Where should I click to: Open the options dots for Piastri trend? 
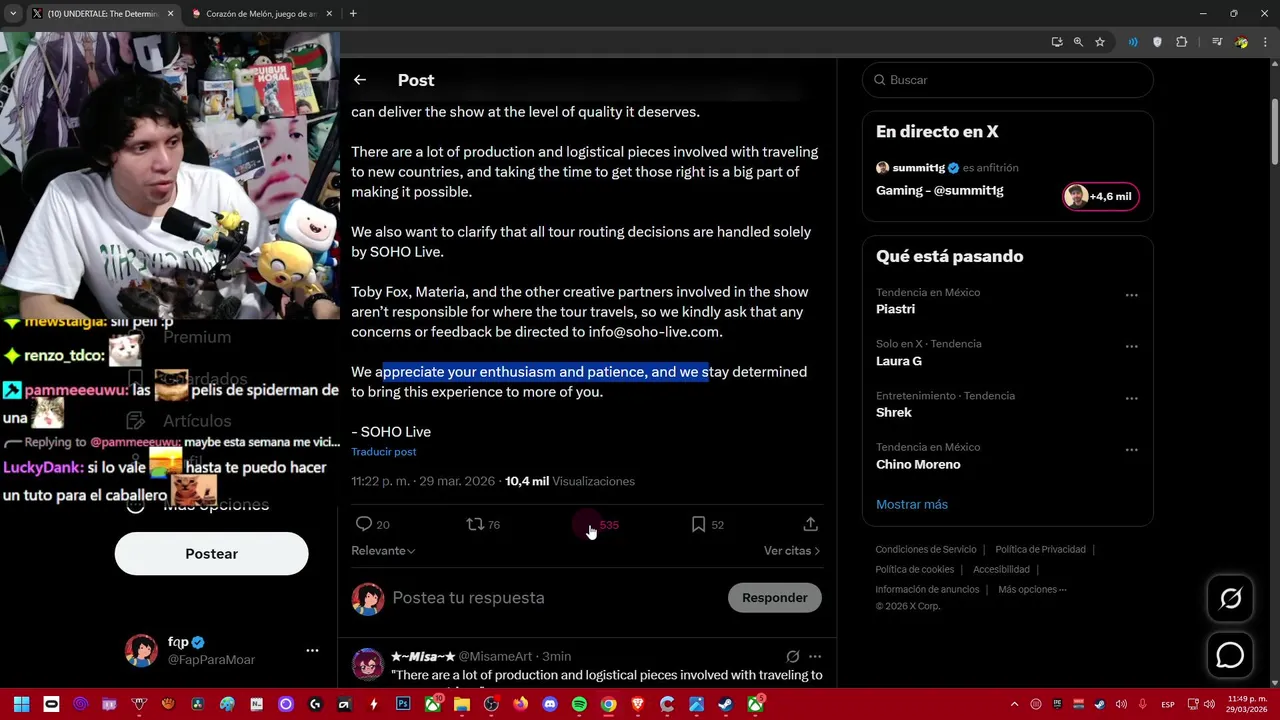[1132, 295]
